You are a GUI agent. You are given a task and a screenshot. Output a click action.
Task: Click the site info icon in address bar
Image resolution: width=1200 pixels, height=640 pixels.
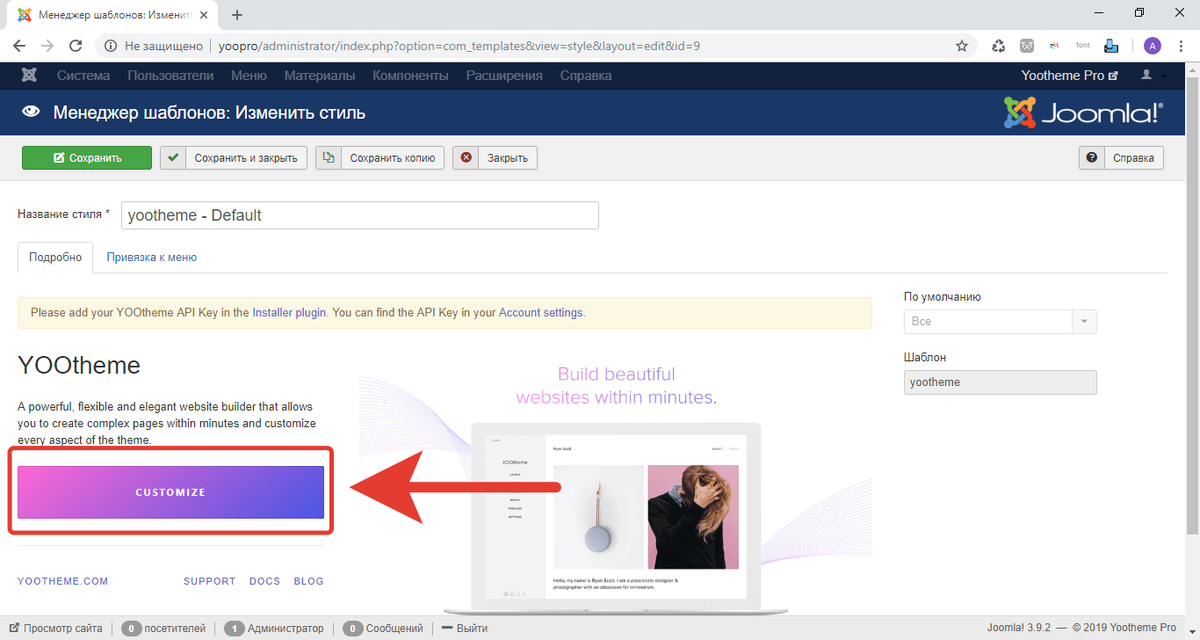110,46
